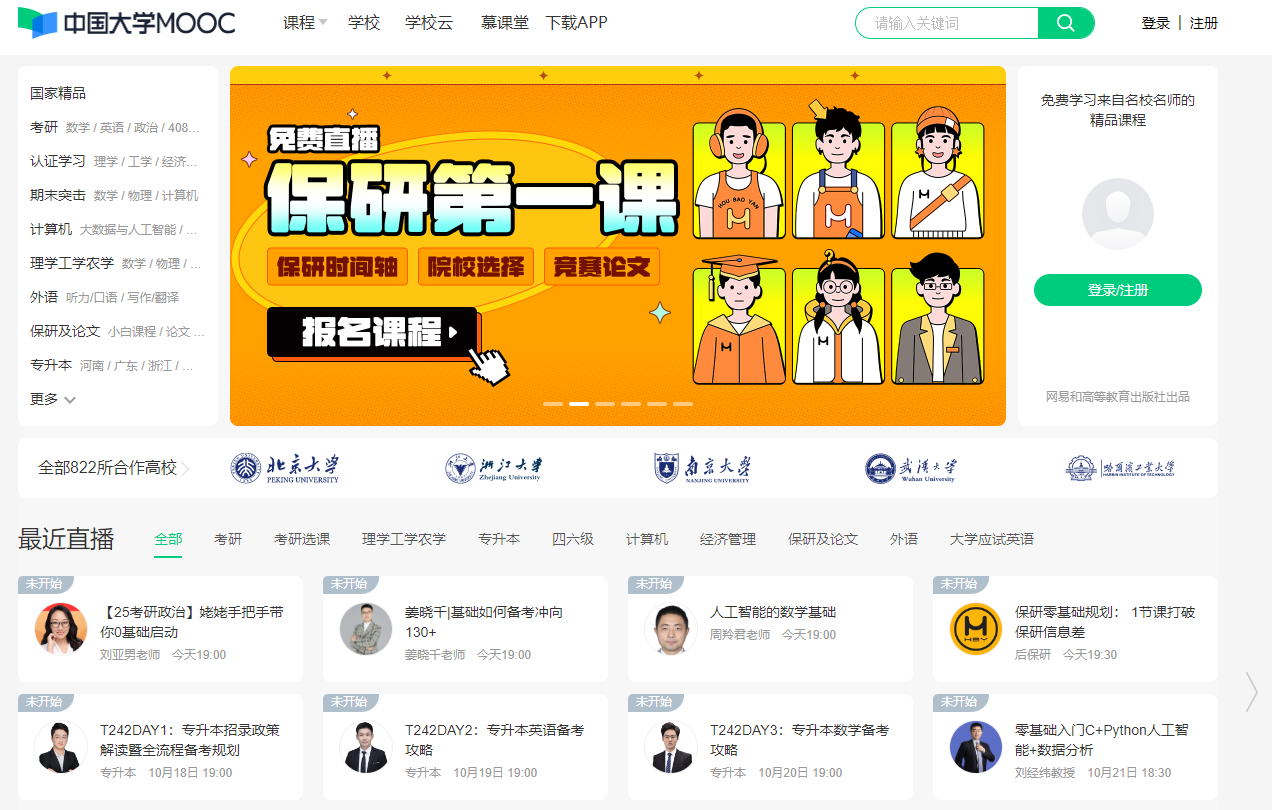Click 刘经纬教授 avatar thumbnail
The width and height of the screenshot is (1272, 810).
pyautogui.click(x=976, y=747)
